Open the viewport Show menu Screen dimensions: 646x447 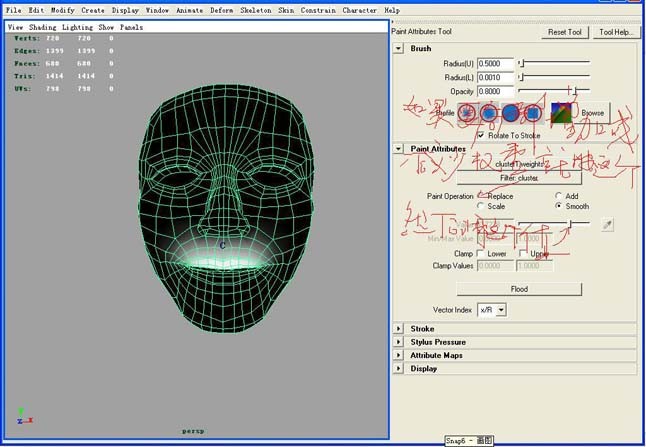pyautogui.click(x=106, y=27)
